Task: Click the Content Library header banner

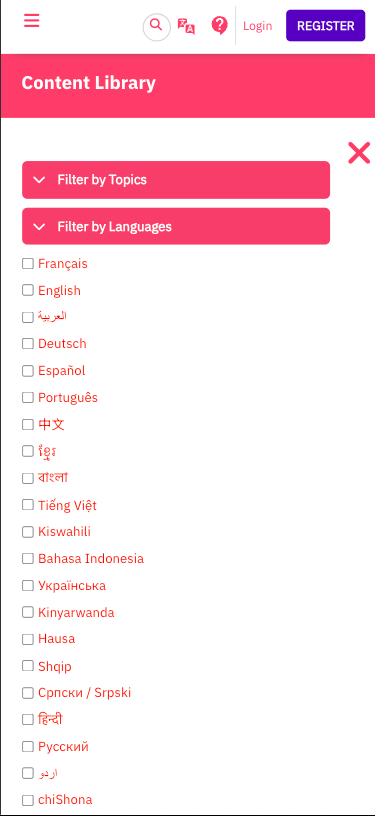Action: click(x=188, y=85)
